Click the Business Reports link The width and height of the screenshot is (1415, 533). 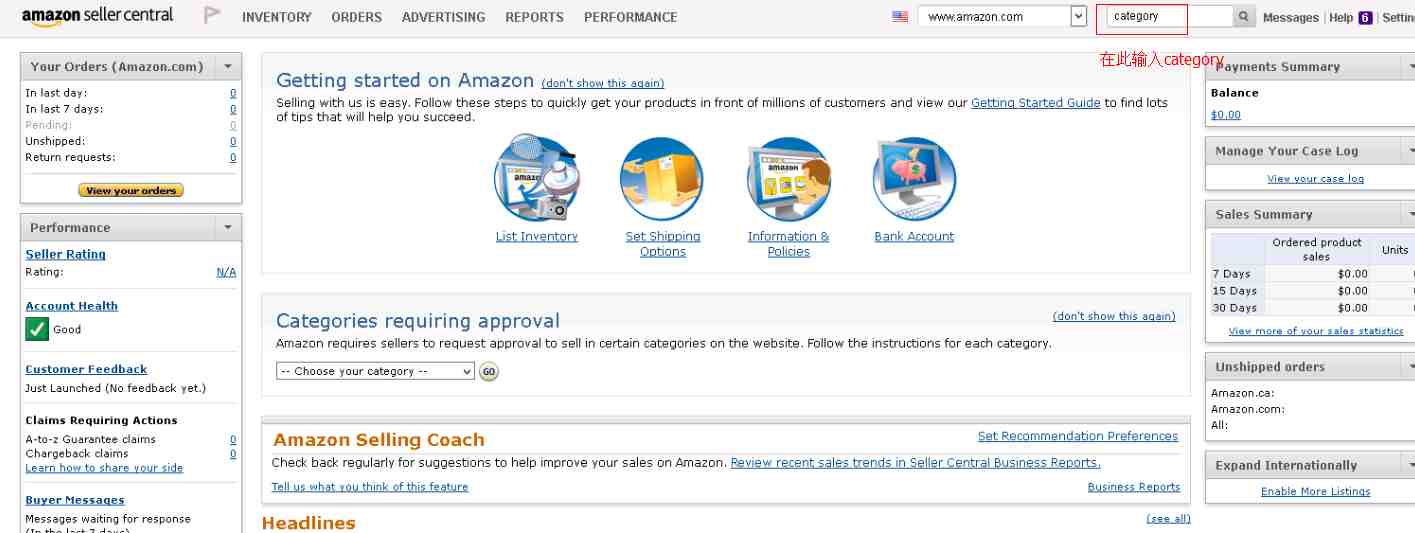coord(1134,487)
